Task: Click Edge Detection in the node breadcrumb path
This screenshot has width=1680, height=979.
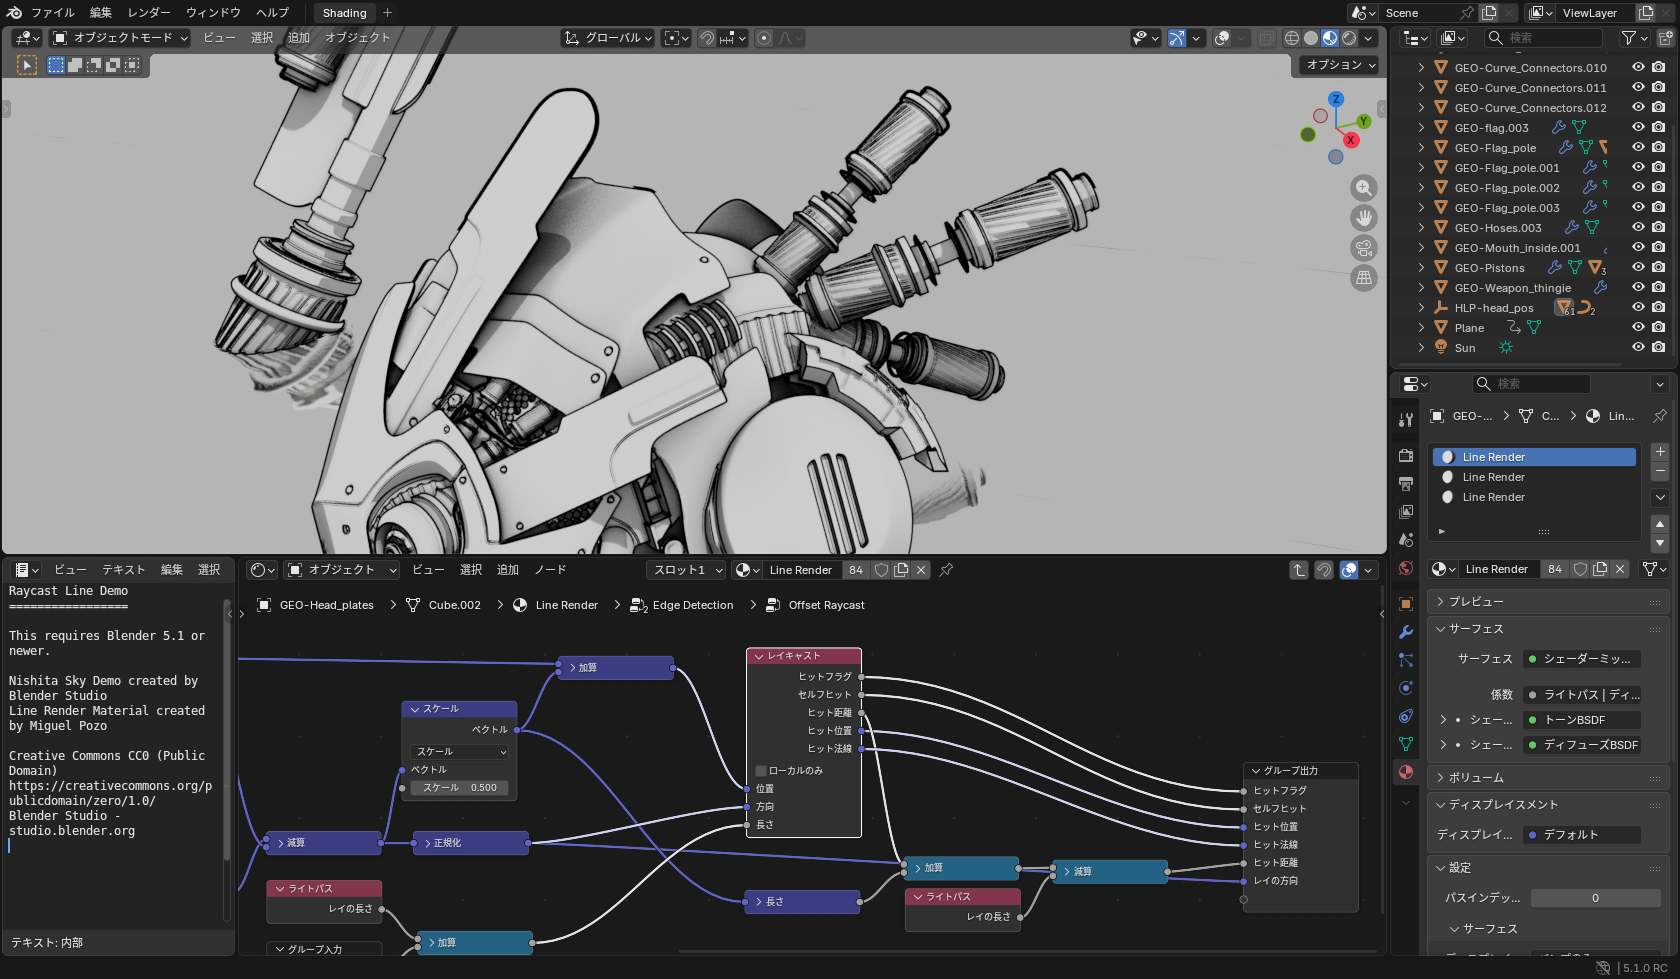Action: coord(692,605)
